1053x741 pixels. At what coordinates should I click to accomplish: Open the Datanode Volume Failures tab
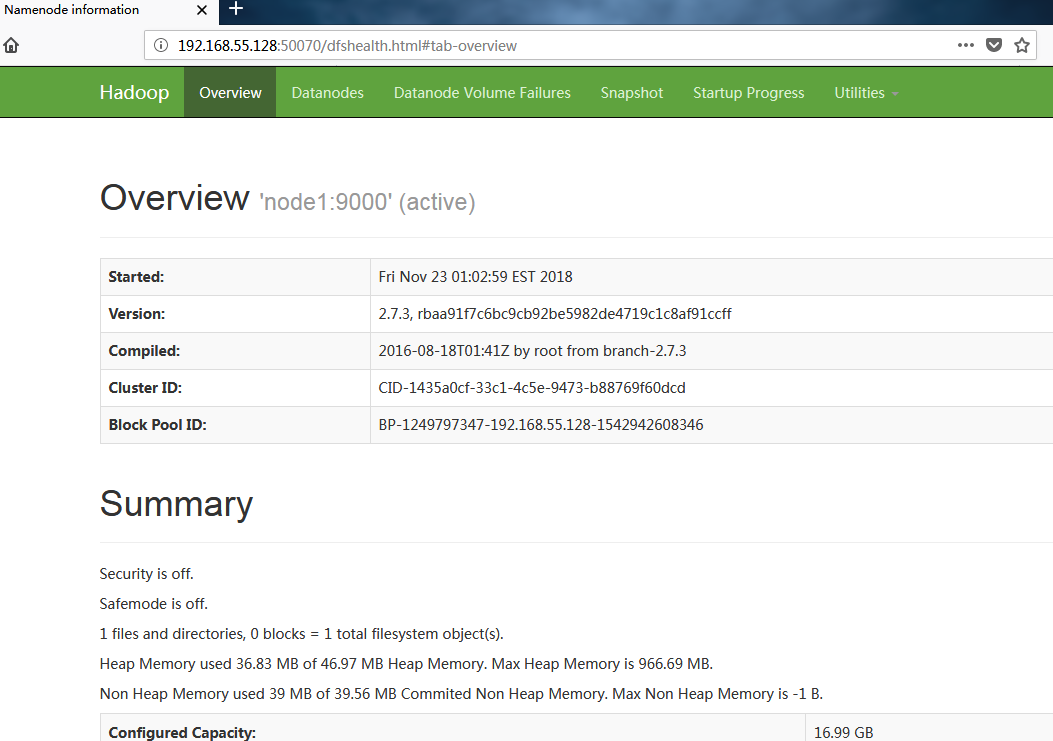(482, 93)
